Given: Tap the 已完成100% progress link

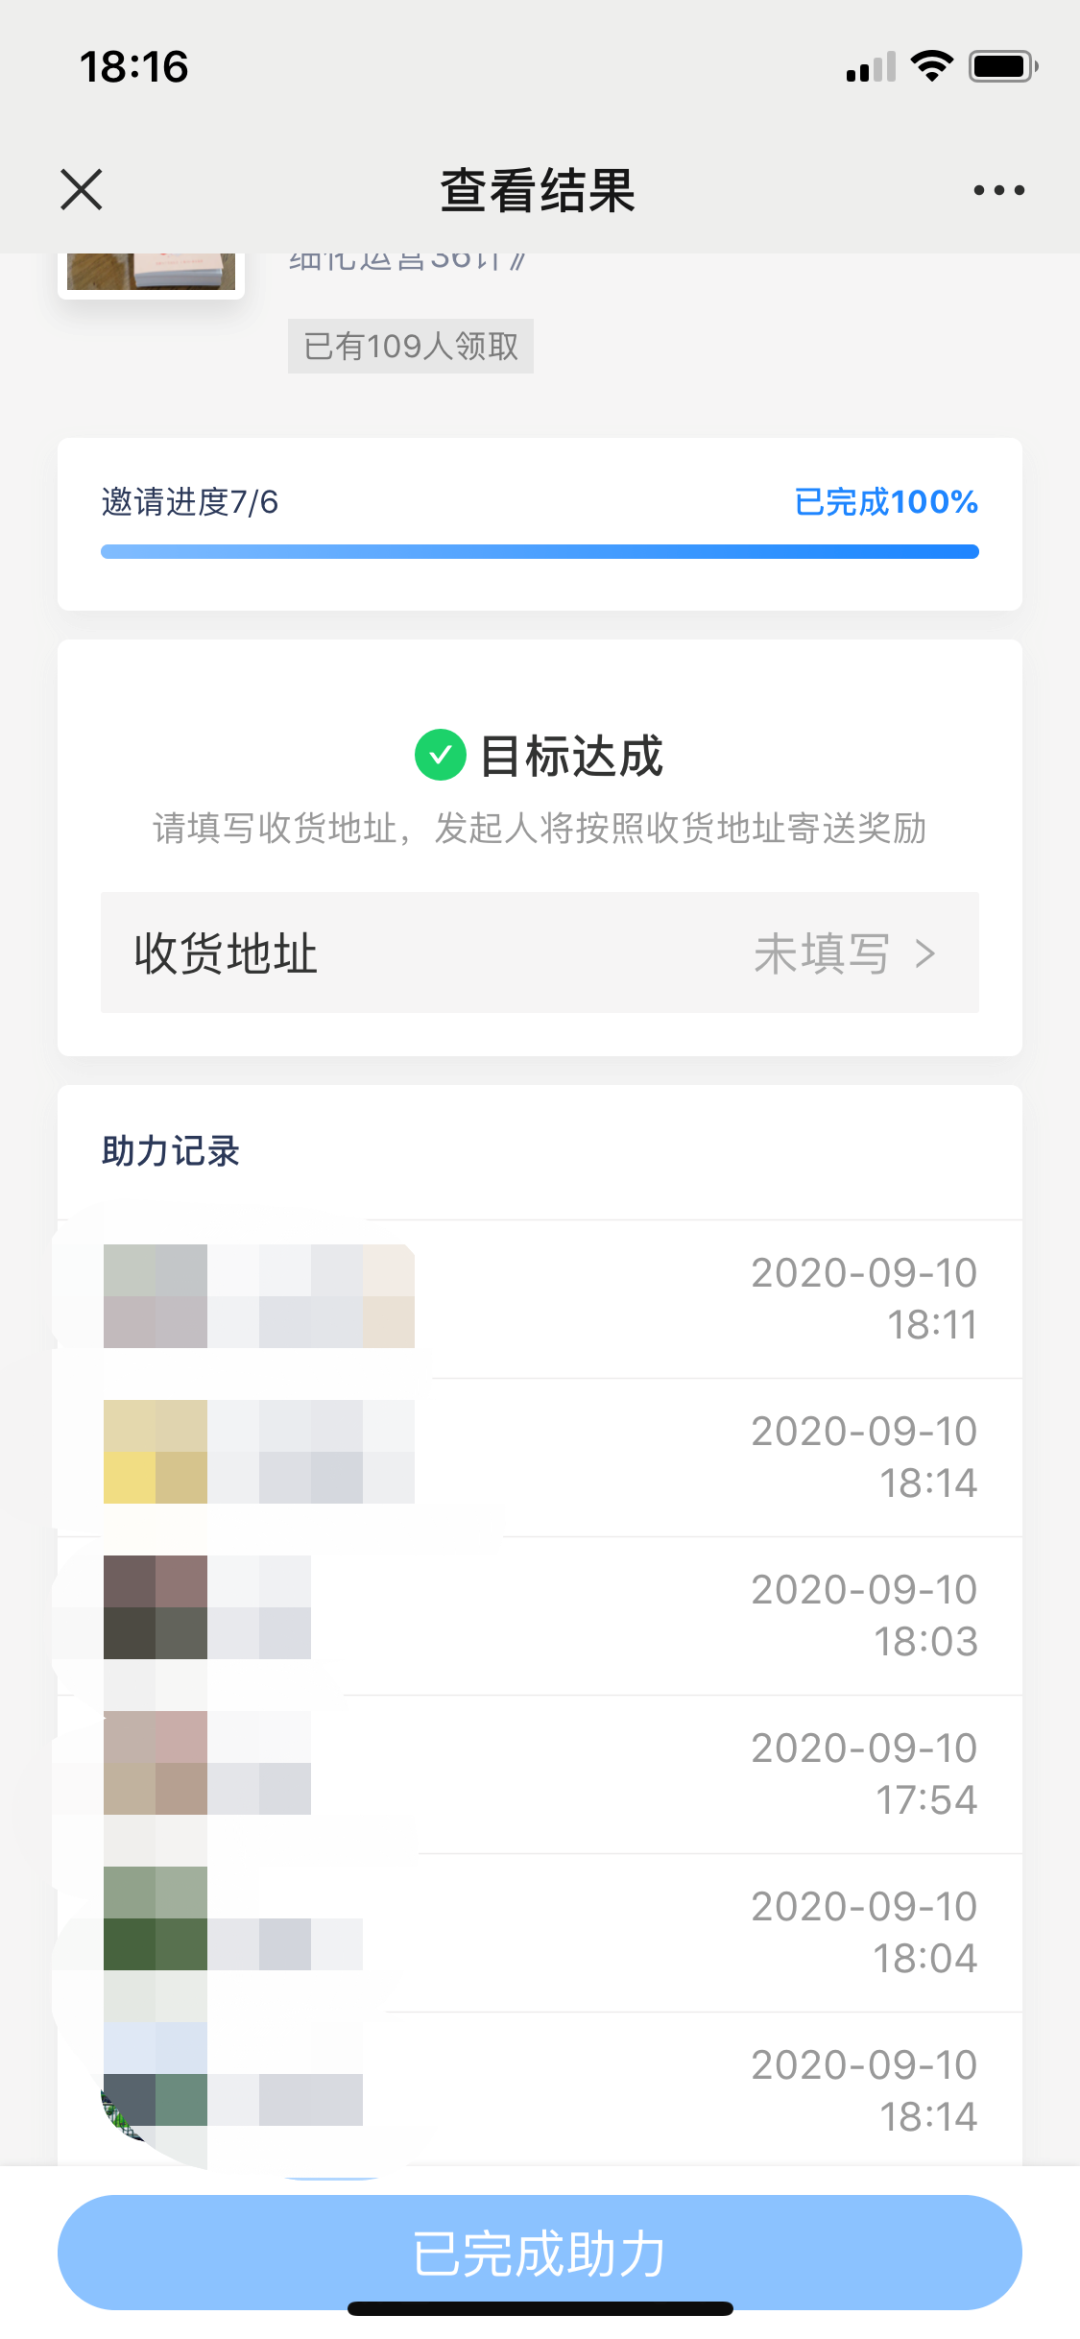Looking at the screenshot, I should tap(885, 502).
